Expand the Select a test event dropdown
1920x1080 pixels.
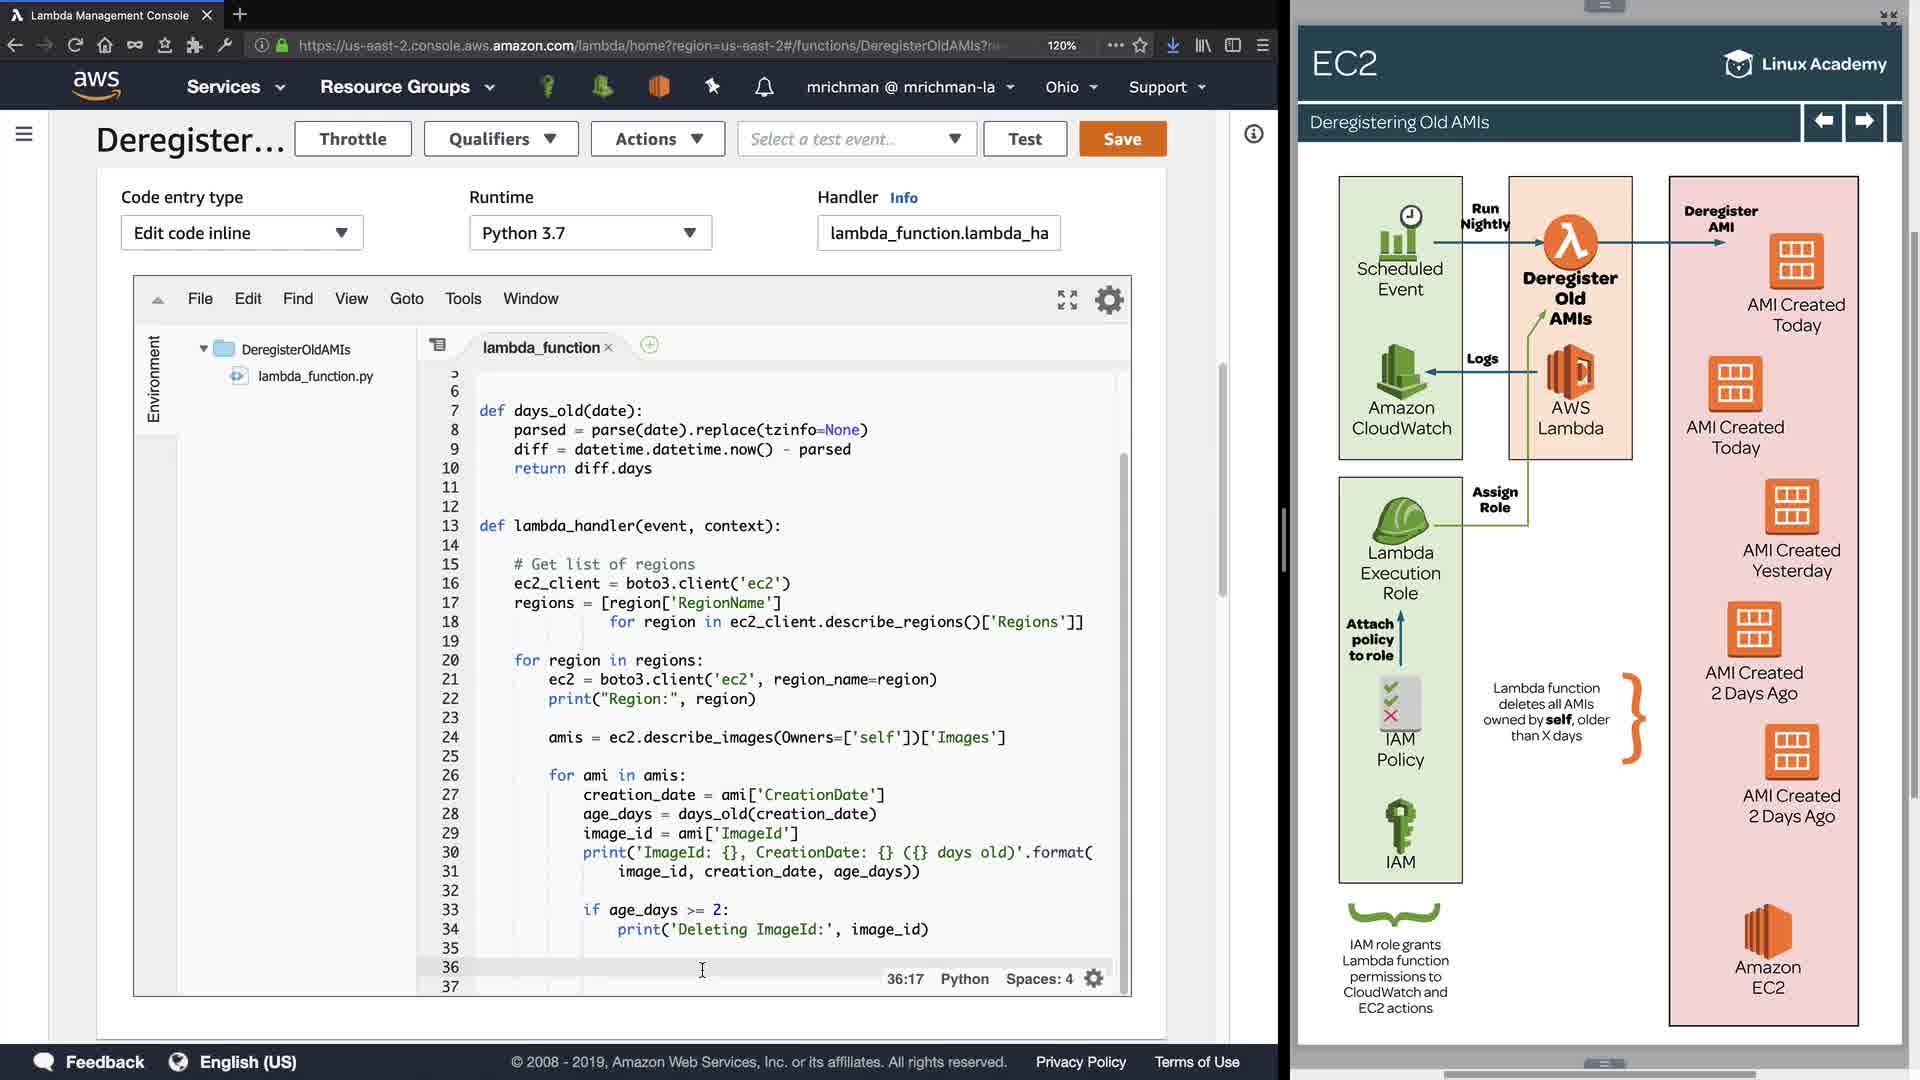pos(856,139)
